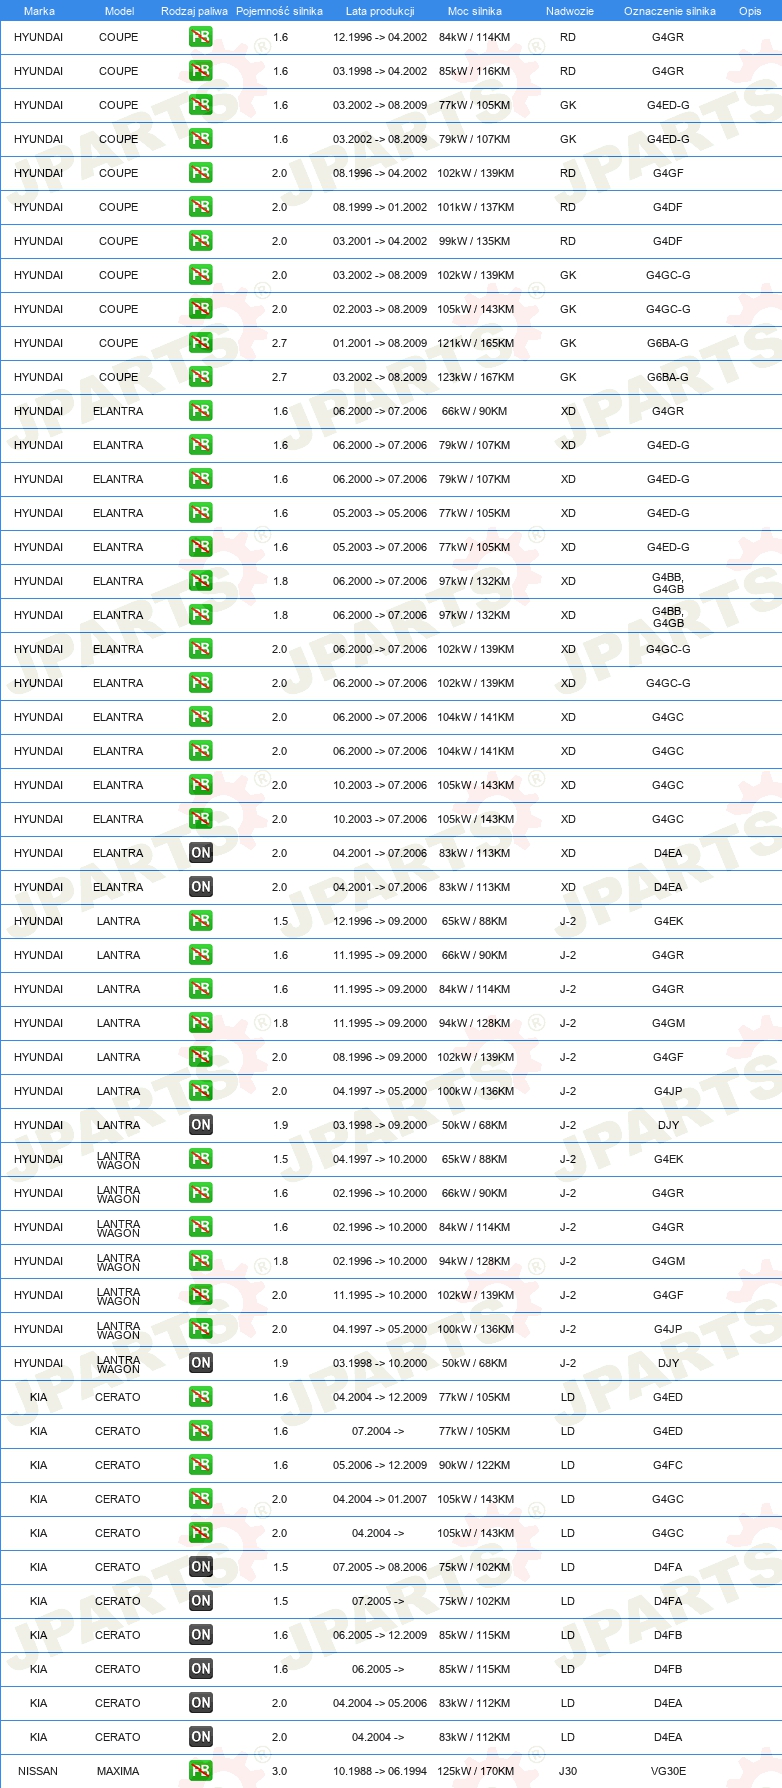
Task: Click petrol icon in Nissan Maxima row
Action: coord(201,1771)
